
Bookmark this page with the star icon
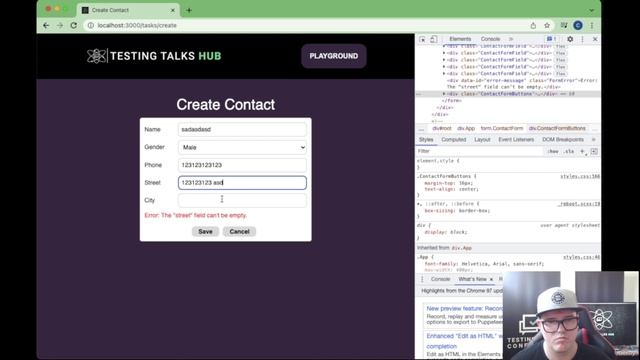coord(547,25)
